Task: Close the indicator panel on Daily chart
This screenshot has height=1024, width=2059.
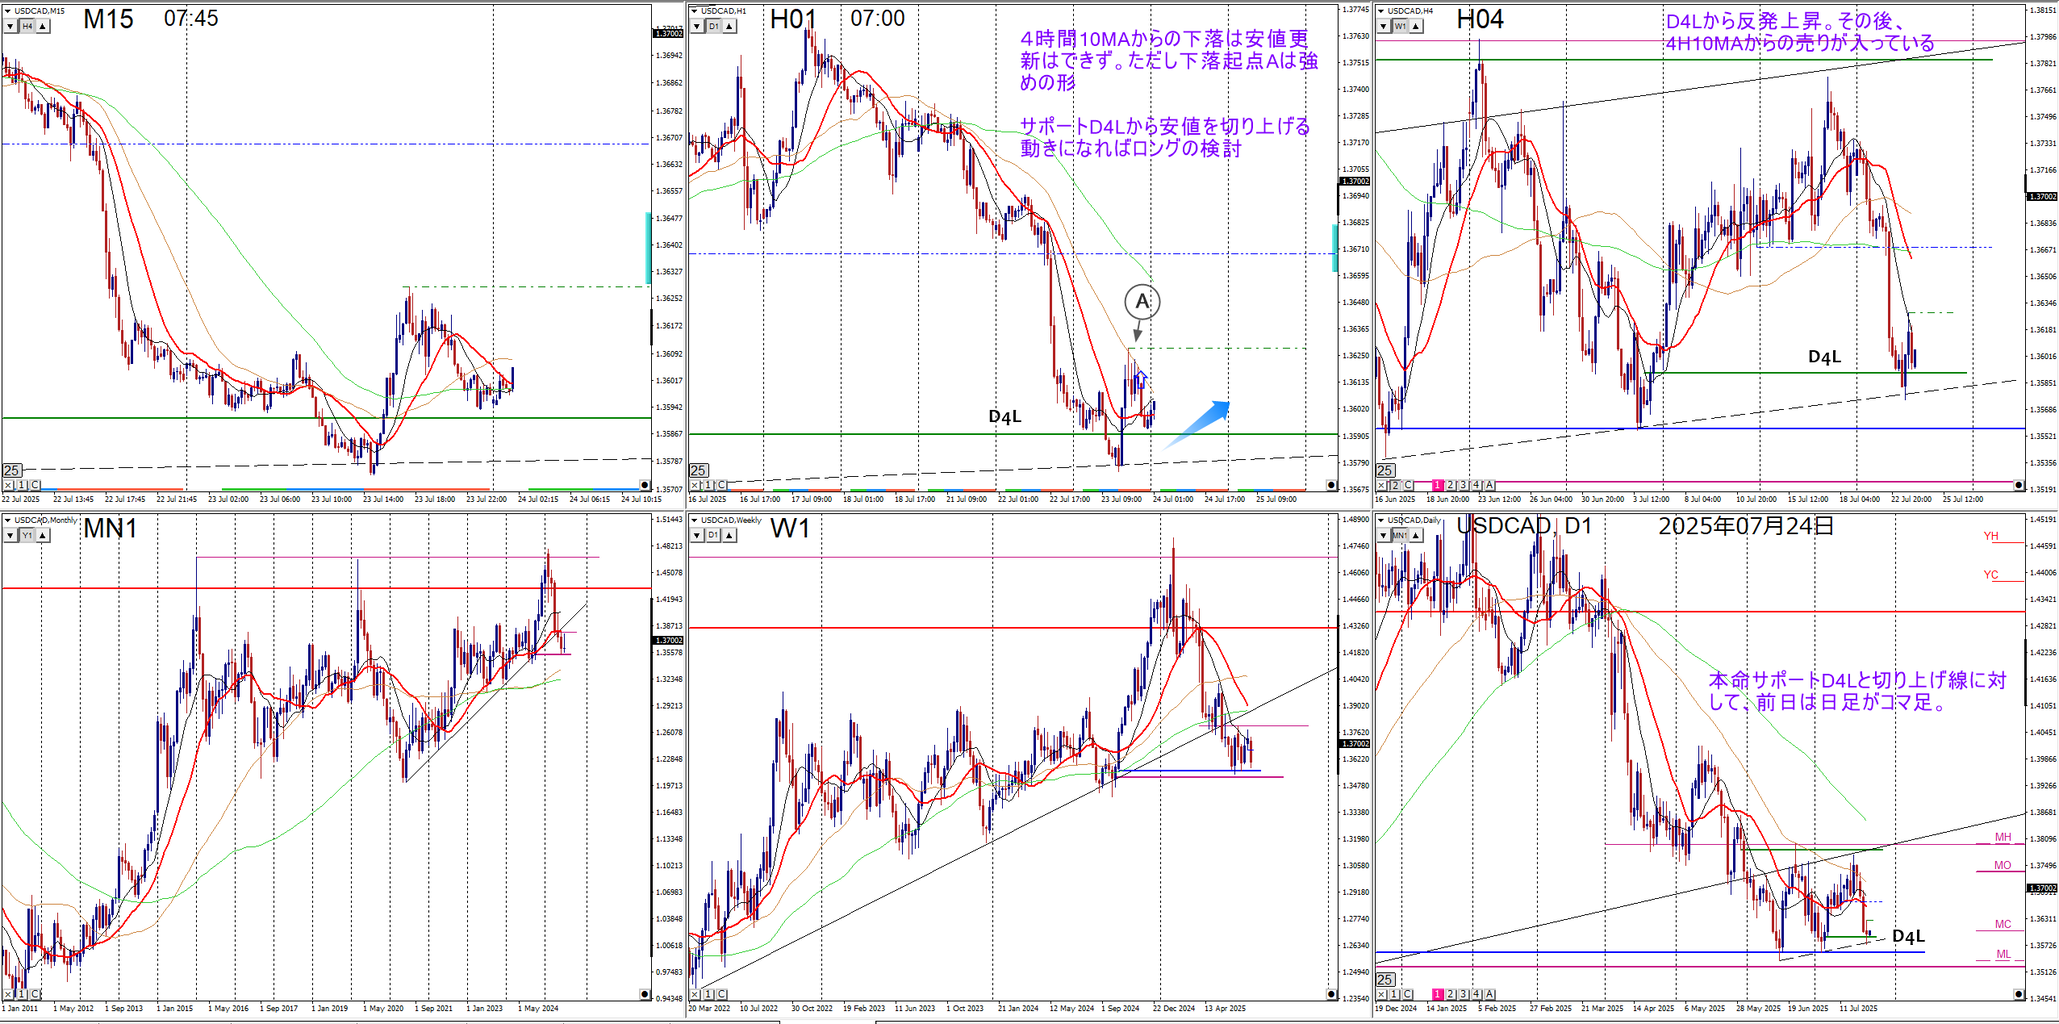Action: click(1382, 994)
